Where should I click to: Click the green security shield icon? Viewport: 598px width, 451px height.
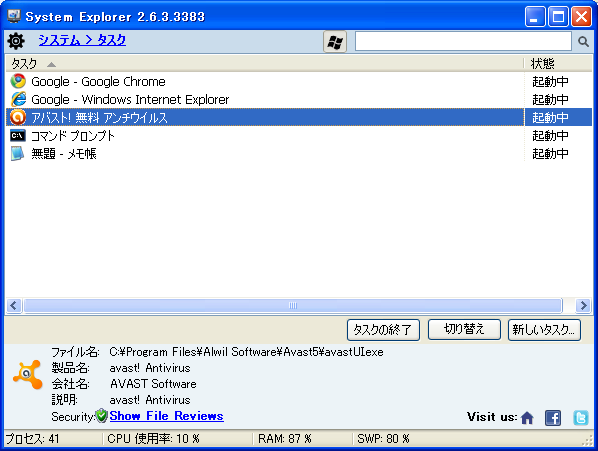(x=101, y=416)
